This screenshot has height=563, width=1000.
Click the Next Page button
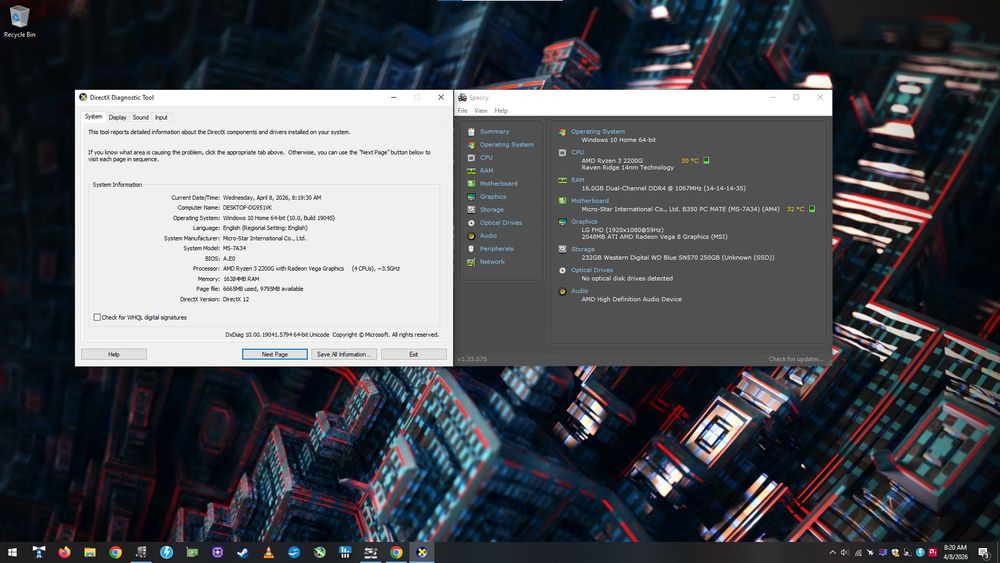point(275,354)
